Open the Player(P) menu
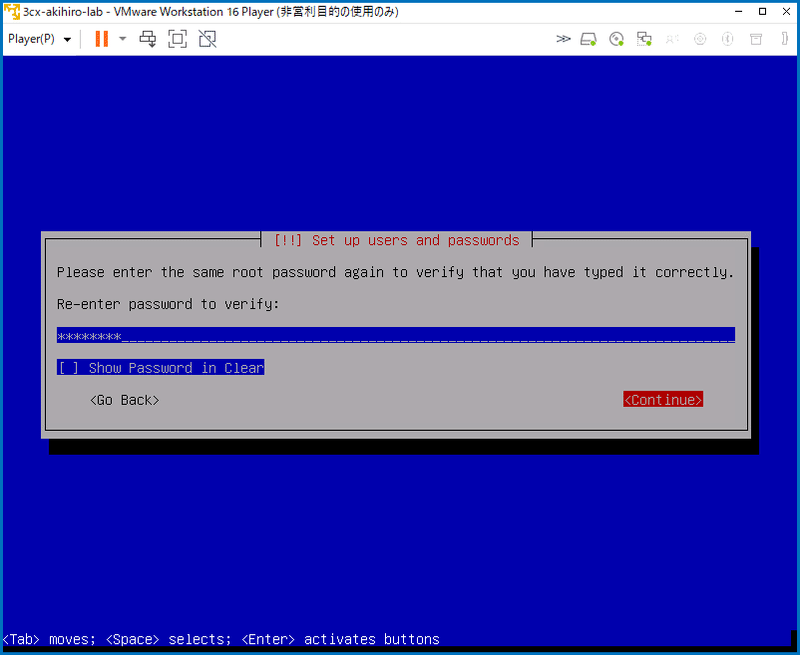The image size is (800, 655). 39,39
